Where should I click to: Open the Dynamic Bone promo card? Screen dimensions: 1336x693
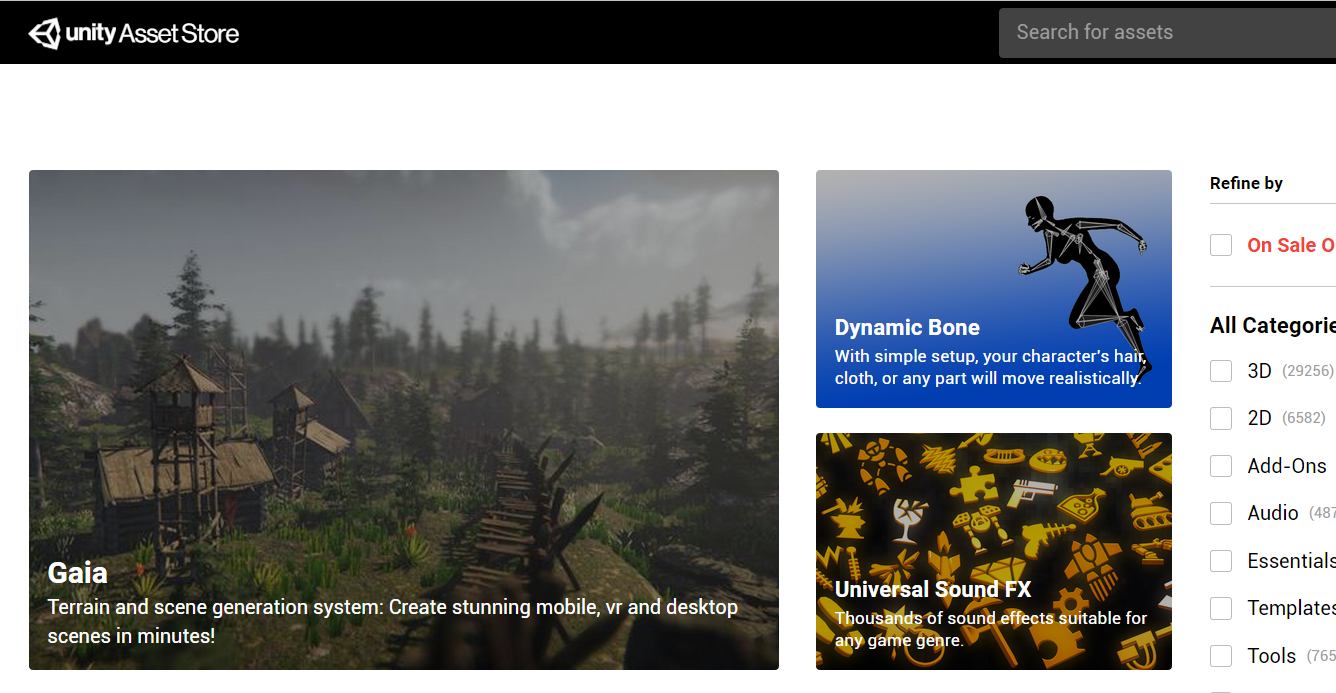[x=994, y=289]
